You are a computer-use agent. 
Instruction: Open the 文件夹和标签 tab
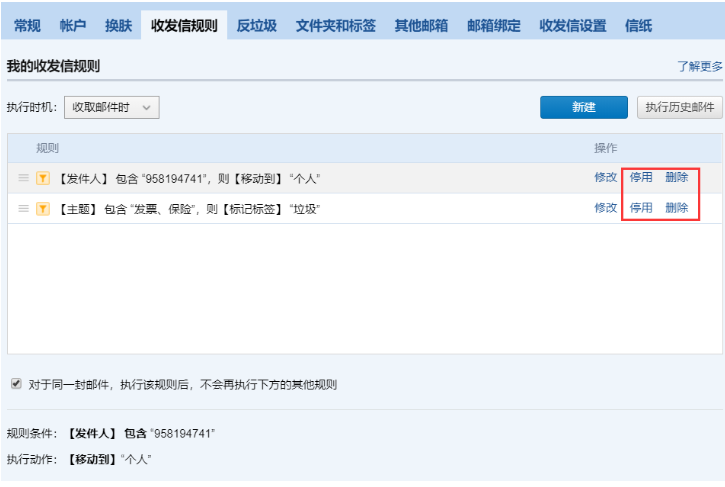pos(336,26)
